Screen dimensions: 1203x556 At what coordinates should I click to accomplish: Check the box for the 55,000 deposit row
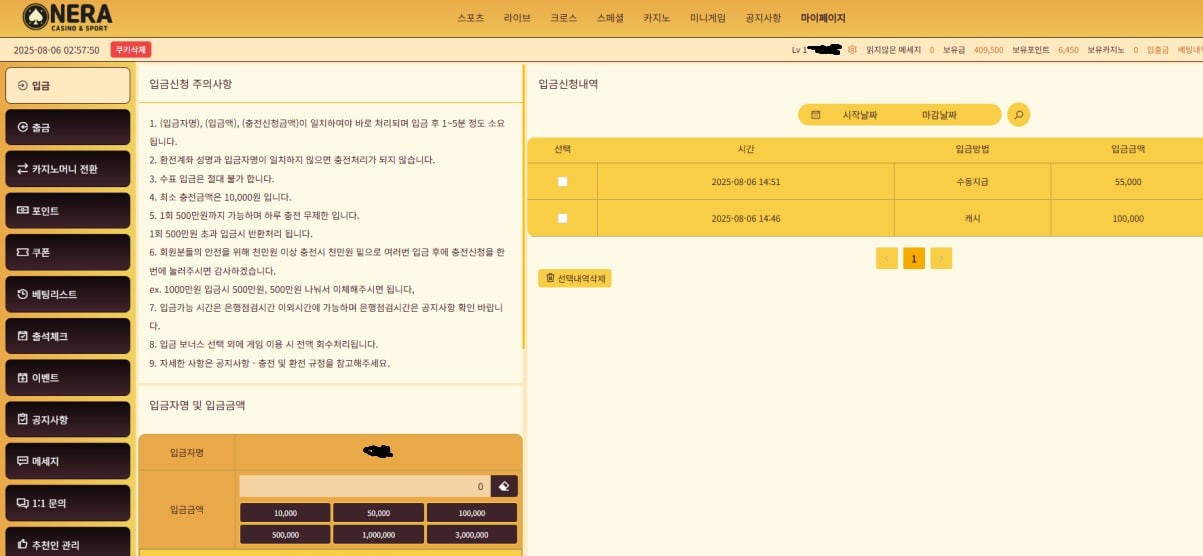point(562,182)
